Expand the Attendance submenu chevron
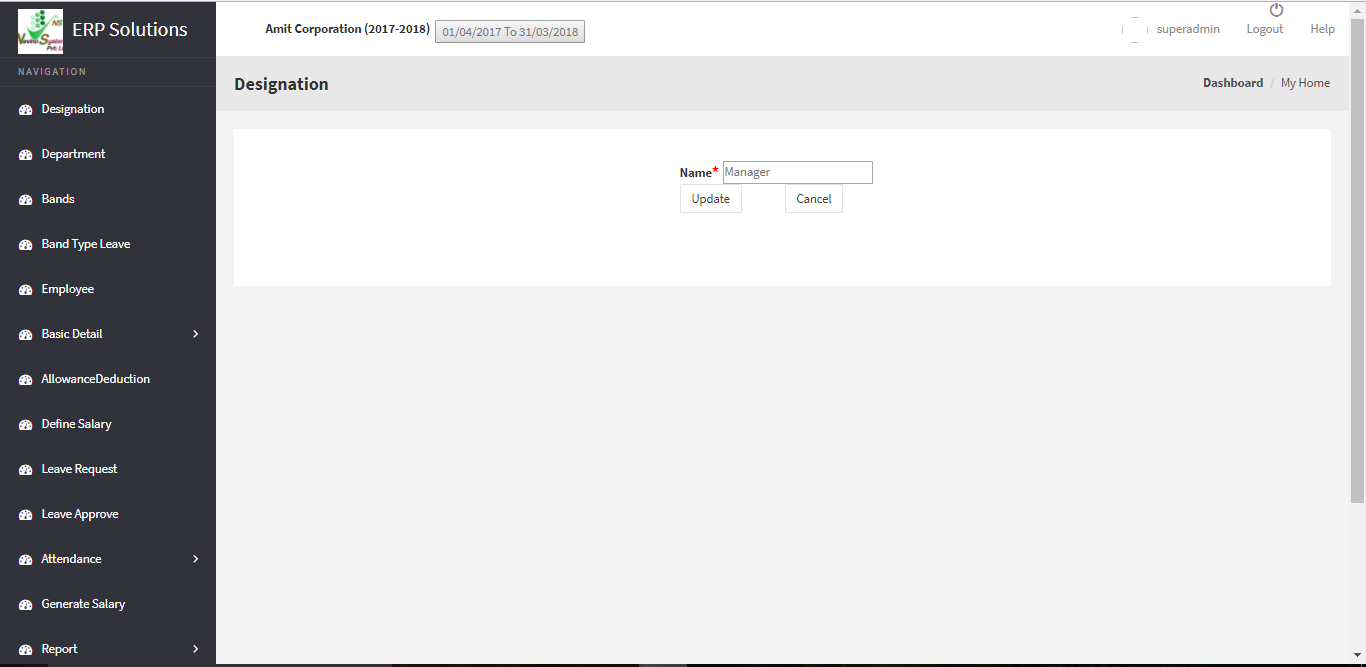 pyautogui.click(x=195, y=559)
